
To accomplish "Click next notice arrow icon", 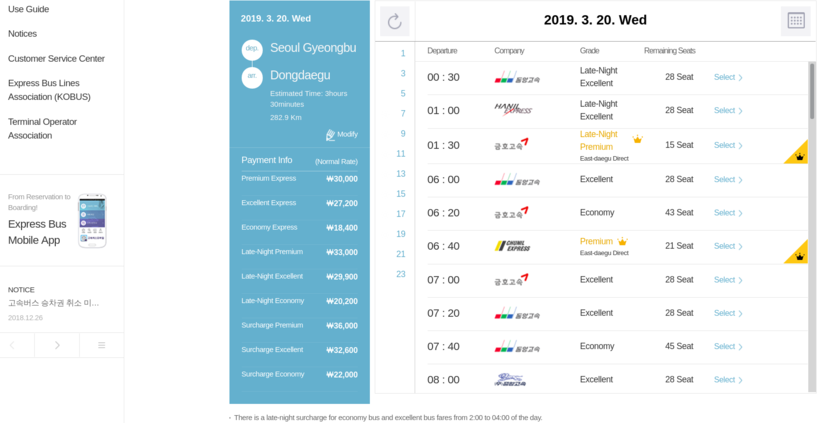I will (57, 345).
